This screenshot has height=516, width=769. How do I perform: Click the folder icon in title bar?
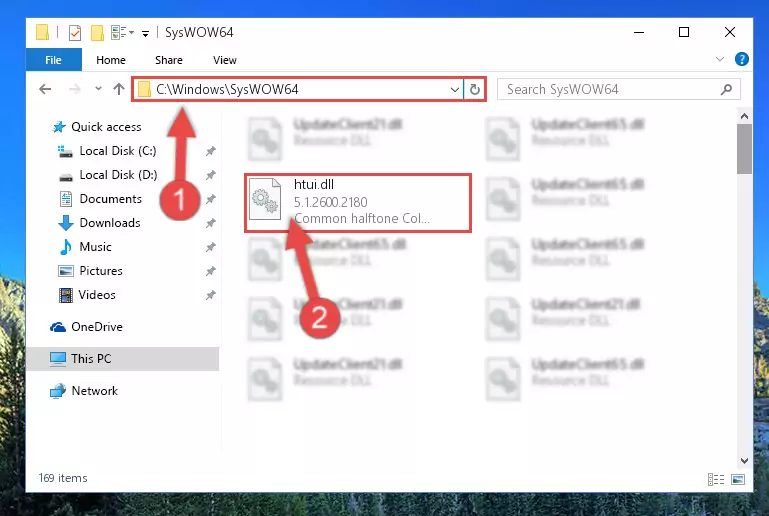click(x=43, y=32)
